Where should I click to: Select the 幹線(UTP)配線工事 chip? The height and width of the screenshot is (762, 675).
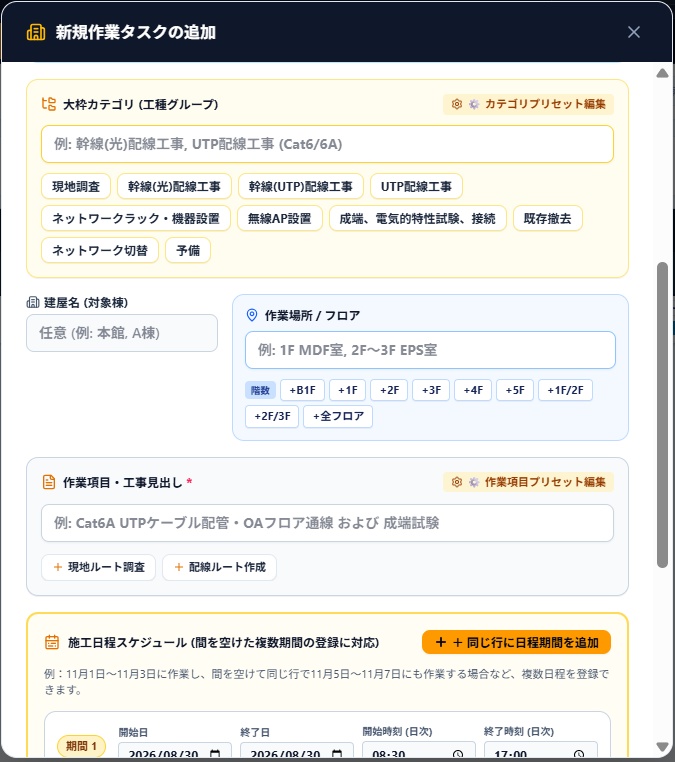pyautogui.click(x=300, y=187)
